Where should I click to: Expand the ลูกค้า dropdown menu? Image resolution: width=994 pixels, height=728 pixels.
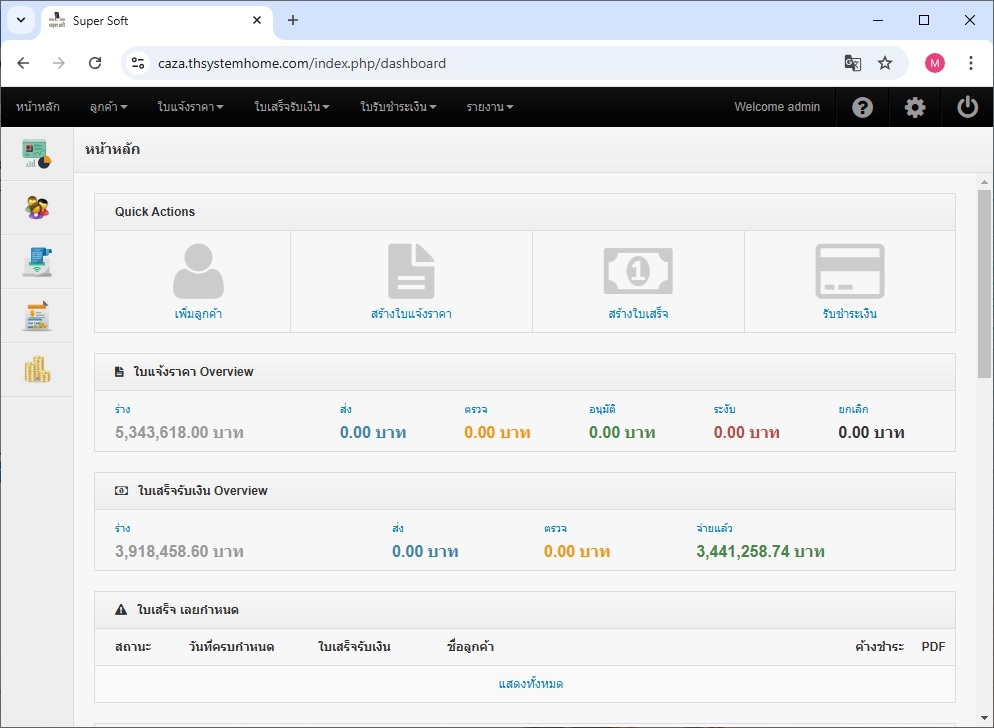(x=108, y=107)
